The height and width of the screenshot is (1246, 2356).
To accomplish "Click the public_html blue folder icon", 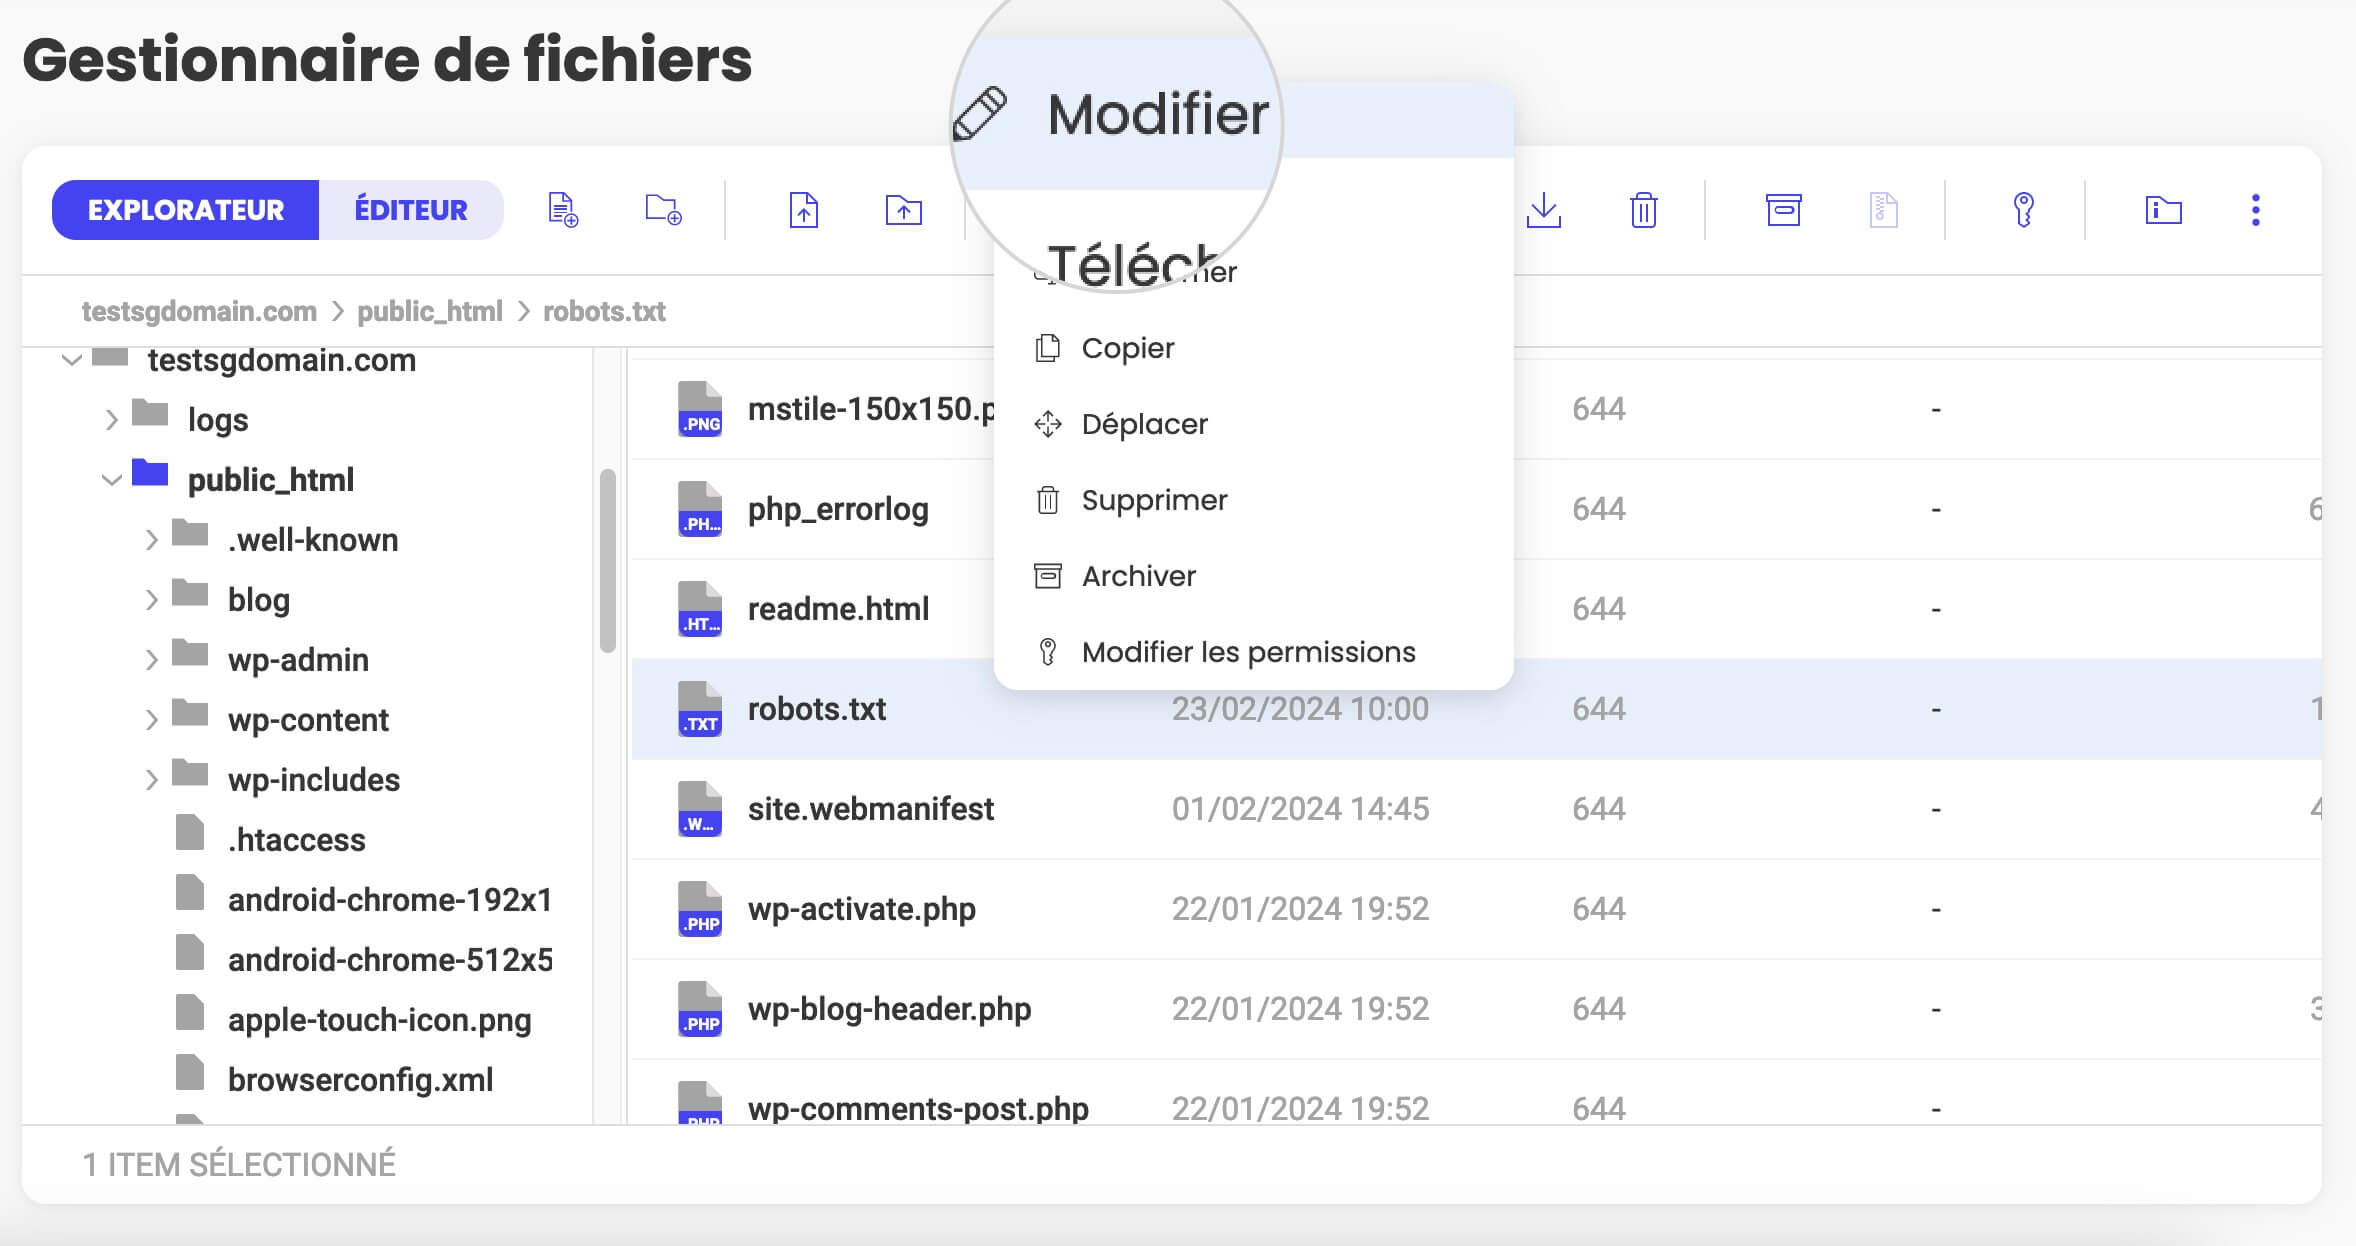I will click(150, 472).
